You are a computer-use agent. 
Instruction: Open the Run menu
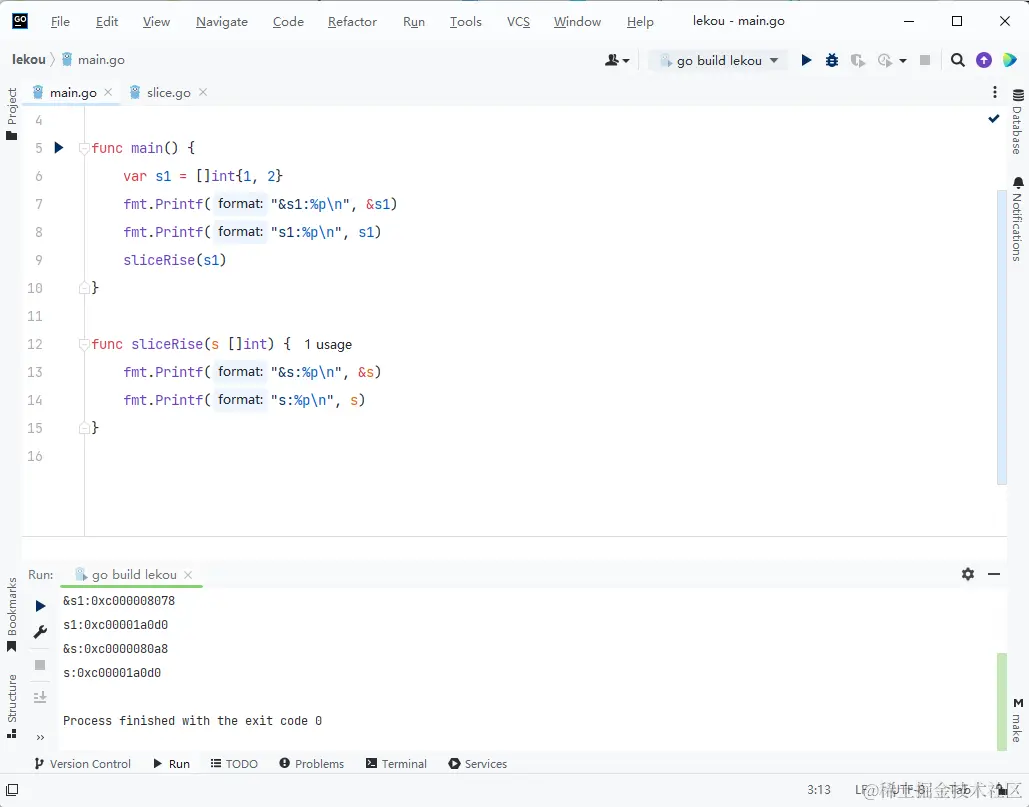coord(414,22)
